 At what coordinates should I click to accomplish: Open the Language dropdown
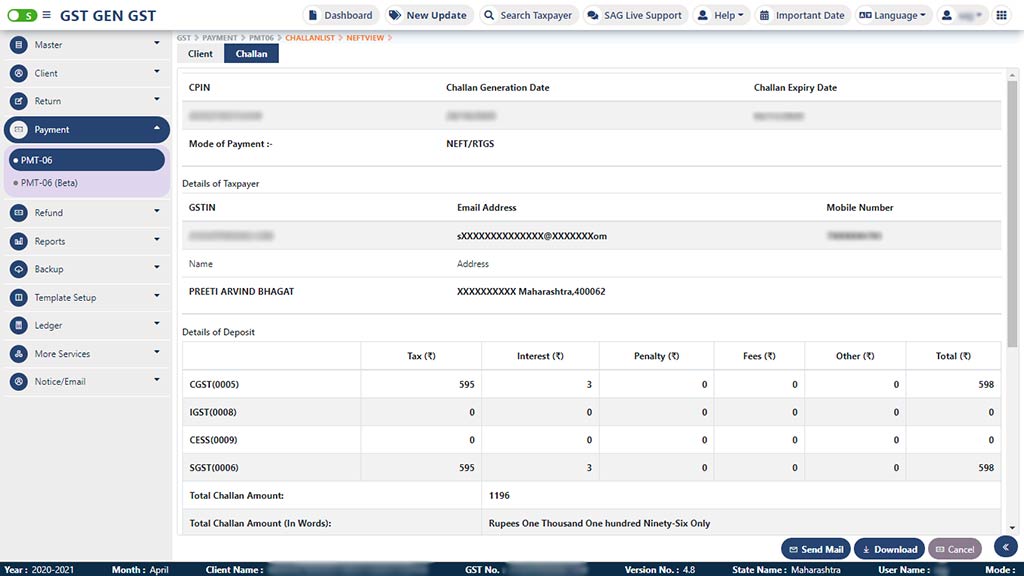point(893,16)
